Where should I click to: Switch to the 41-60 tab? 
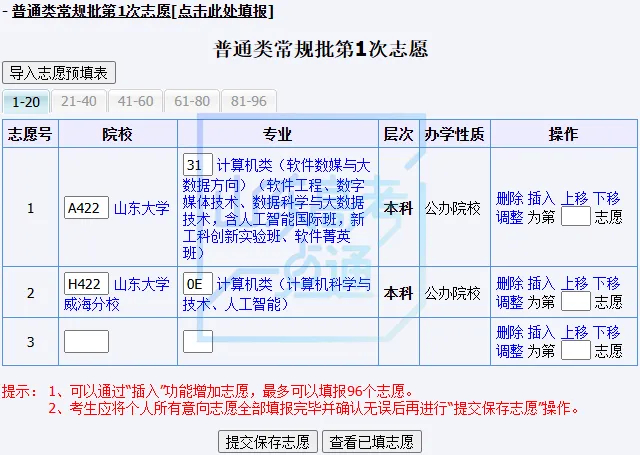135,101
